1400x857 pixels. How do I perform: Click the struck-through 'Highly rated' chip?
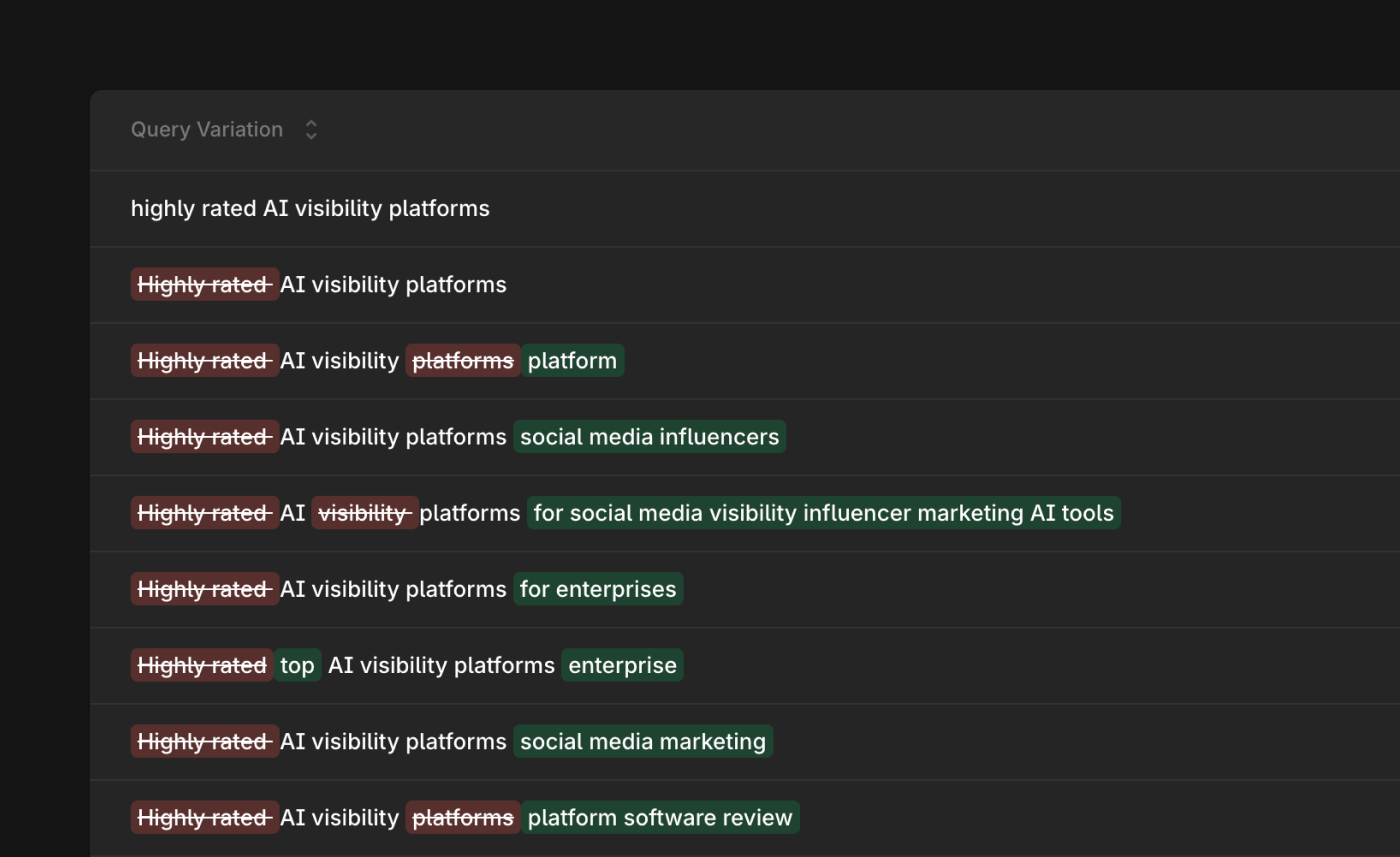[204, 284]
